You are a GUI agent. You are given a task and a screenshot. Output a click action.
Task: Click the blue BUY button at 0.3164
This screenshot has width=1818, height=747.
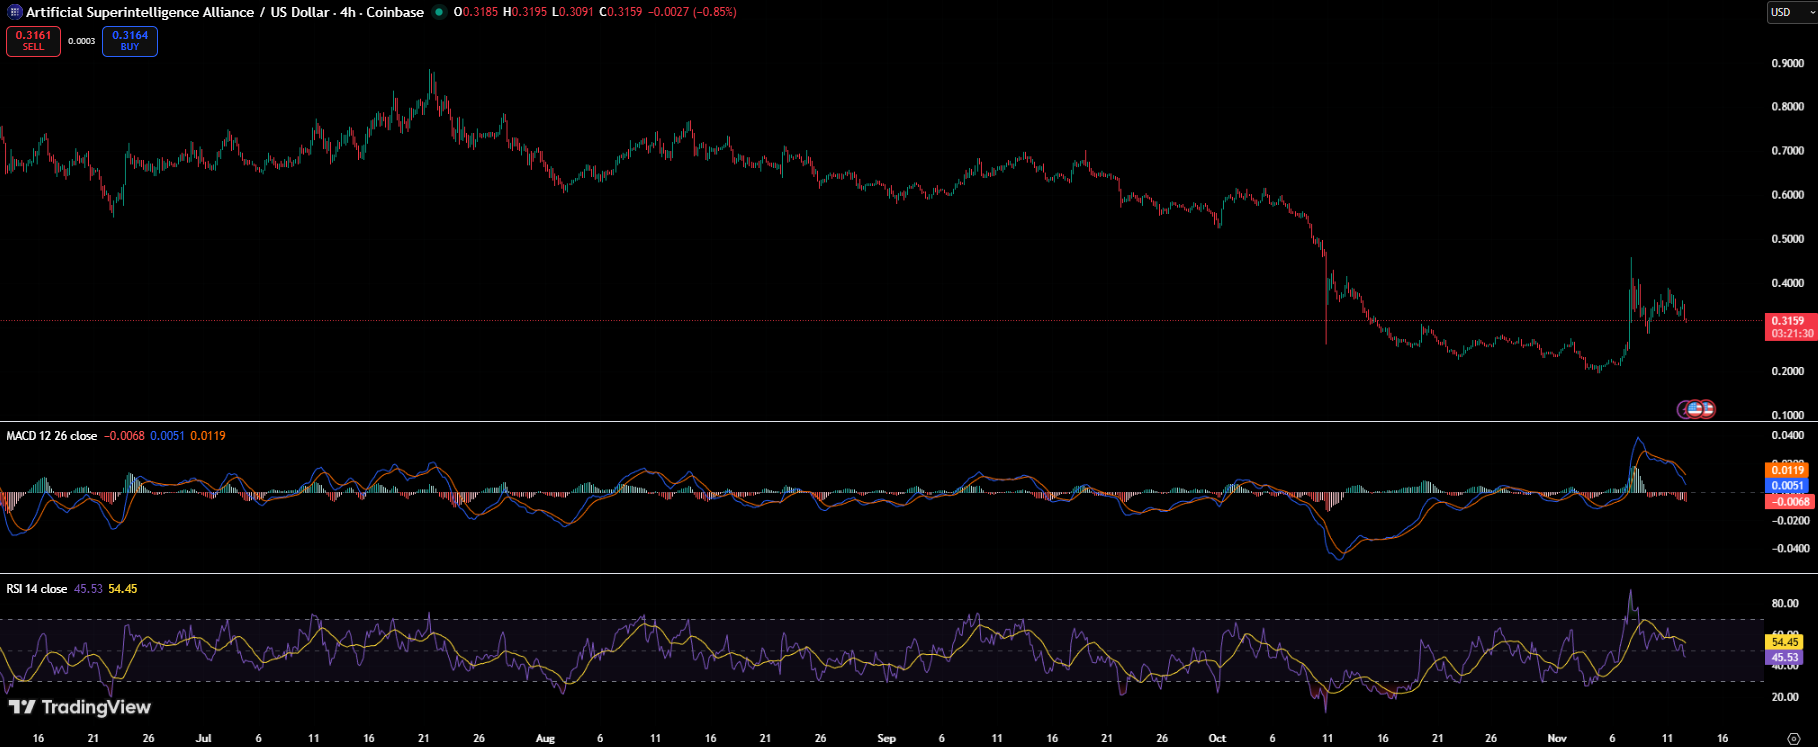130,41
